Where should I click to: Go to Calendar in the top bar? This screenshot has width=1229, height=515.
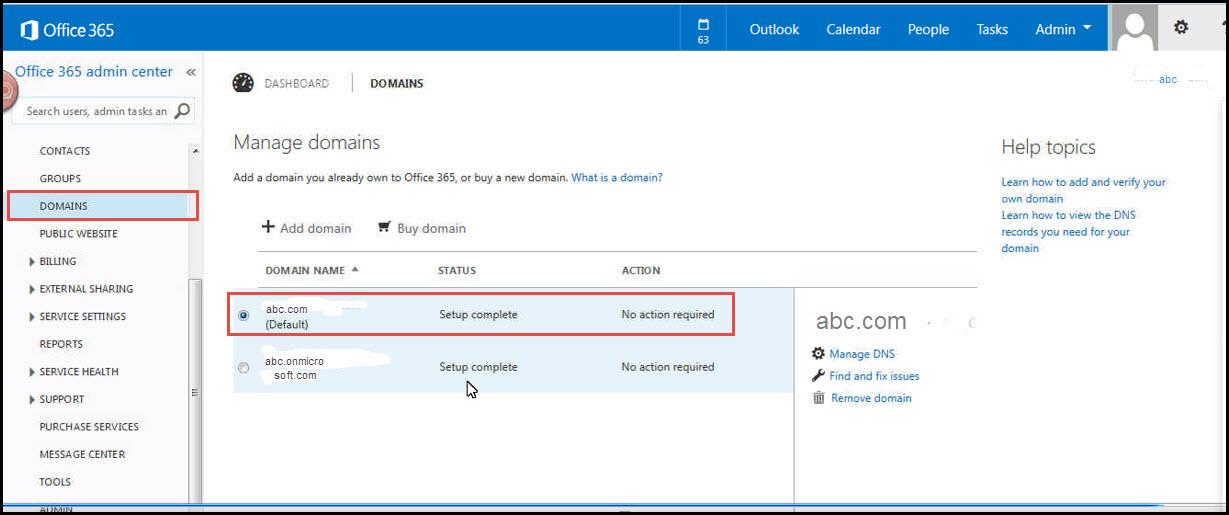853,29
